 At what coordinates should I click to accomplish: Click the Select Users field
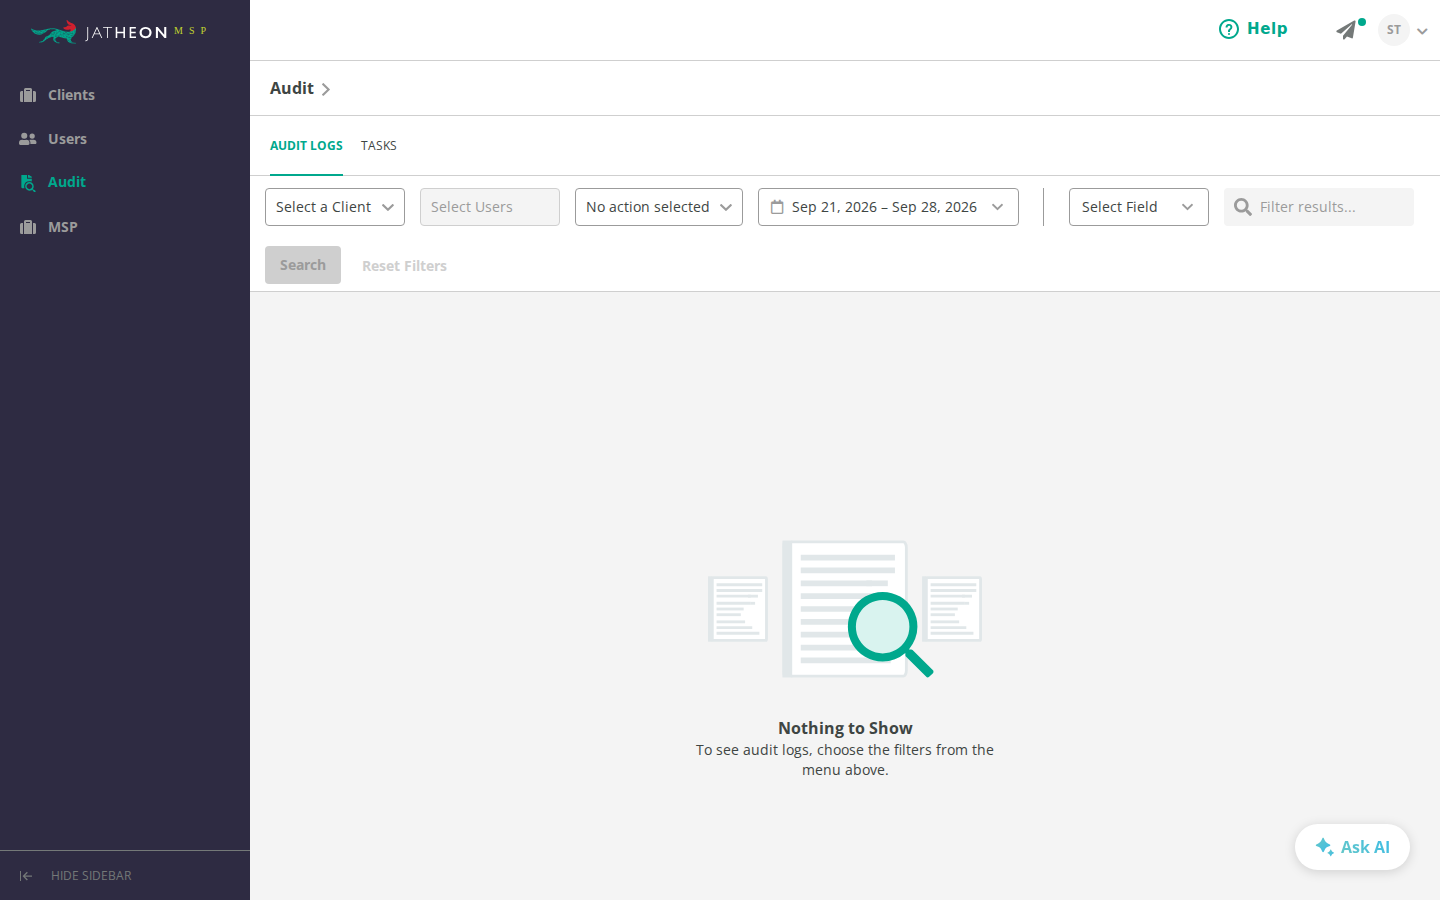[490, 207]
